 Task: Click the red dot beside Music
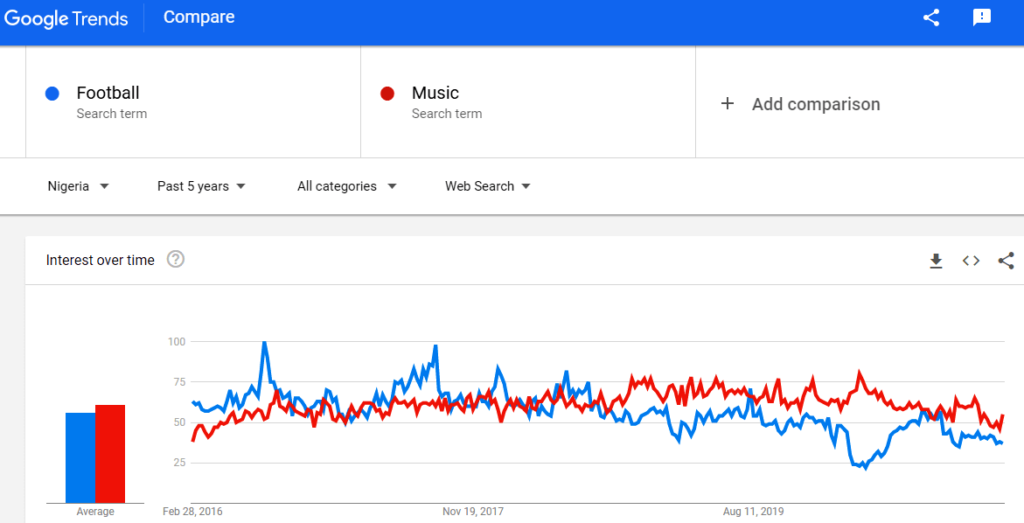(x=388, y=94)
